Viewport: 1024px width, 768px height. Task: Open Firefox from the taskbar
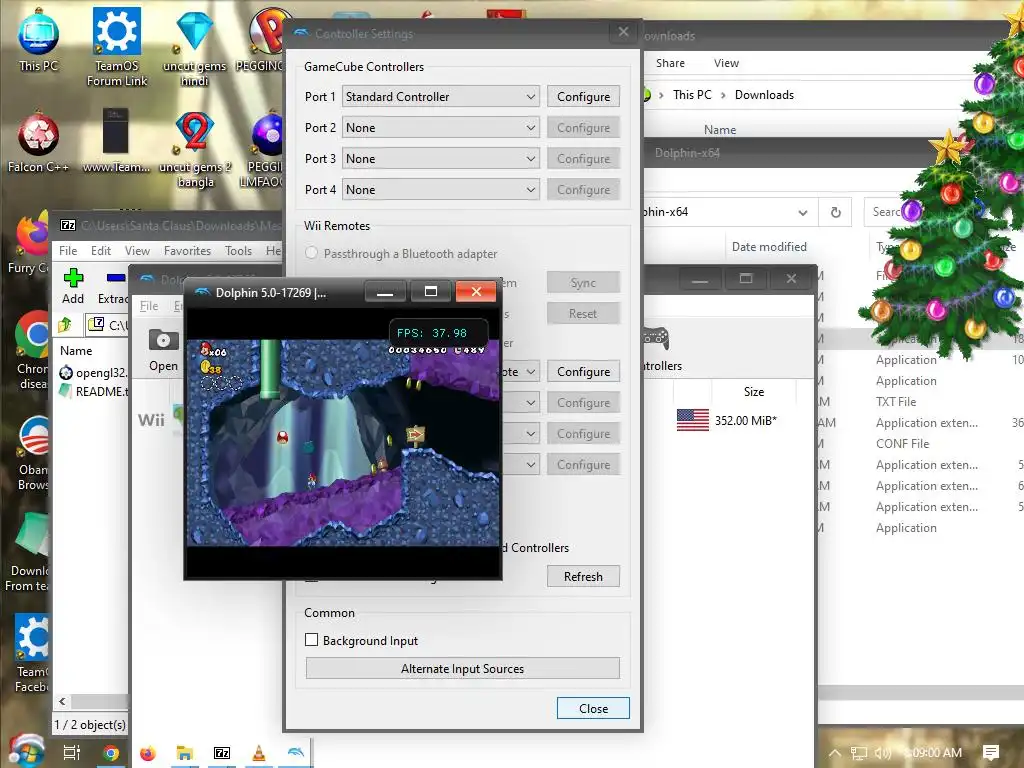148,754
